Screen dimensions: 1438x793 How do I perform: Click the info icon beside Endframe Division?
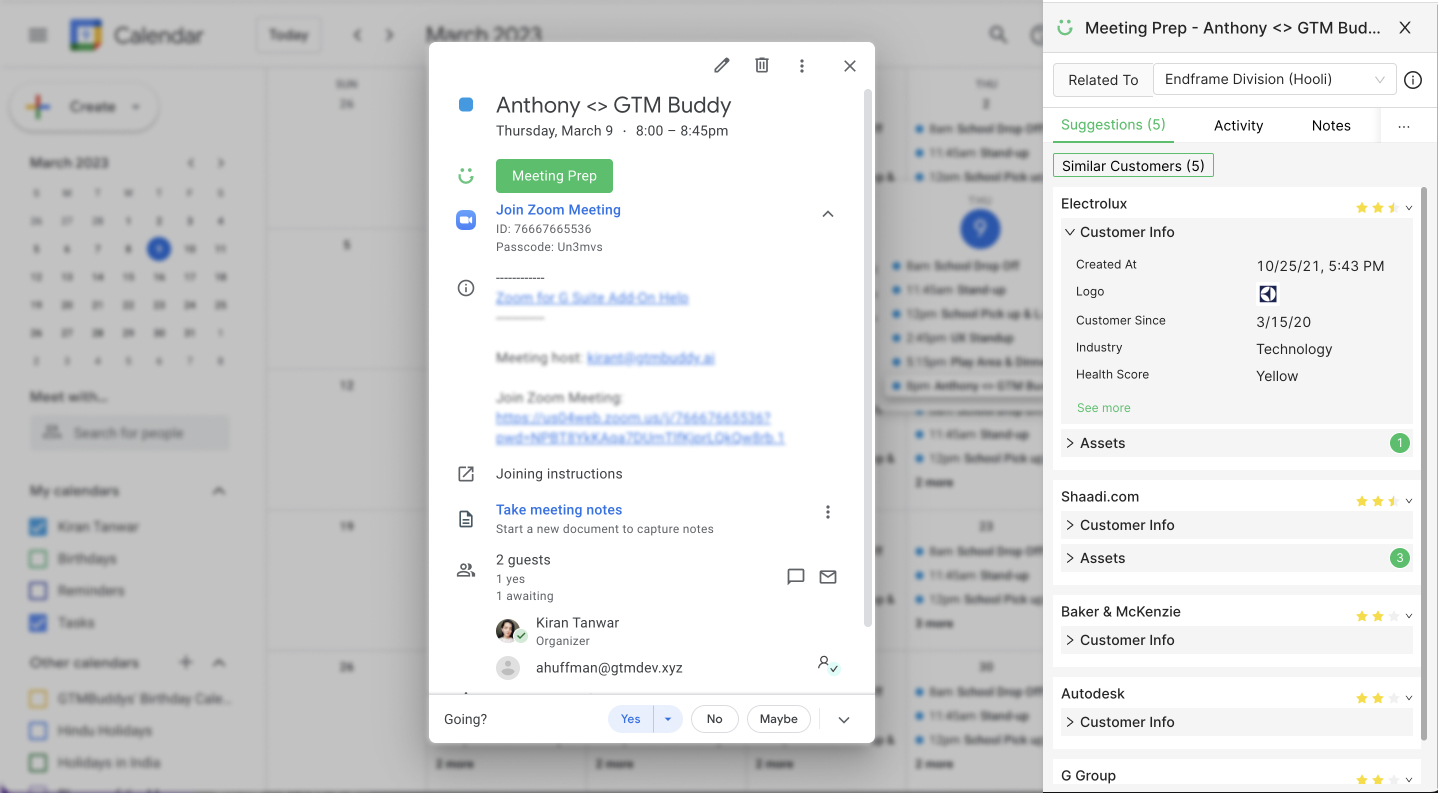pyautogui.click(x=1413, y=80)
